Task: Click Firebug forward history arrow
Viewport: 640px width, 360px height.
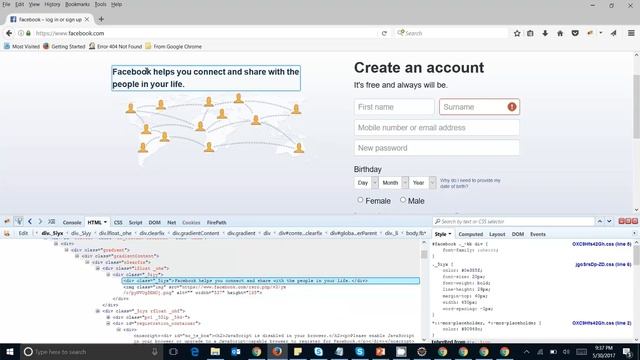Action: click(x=40, y=221)
